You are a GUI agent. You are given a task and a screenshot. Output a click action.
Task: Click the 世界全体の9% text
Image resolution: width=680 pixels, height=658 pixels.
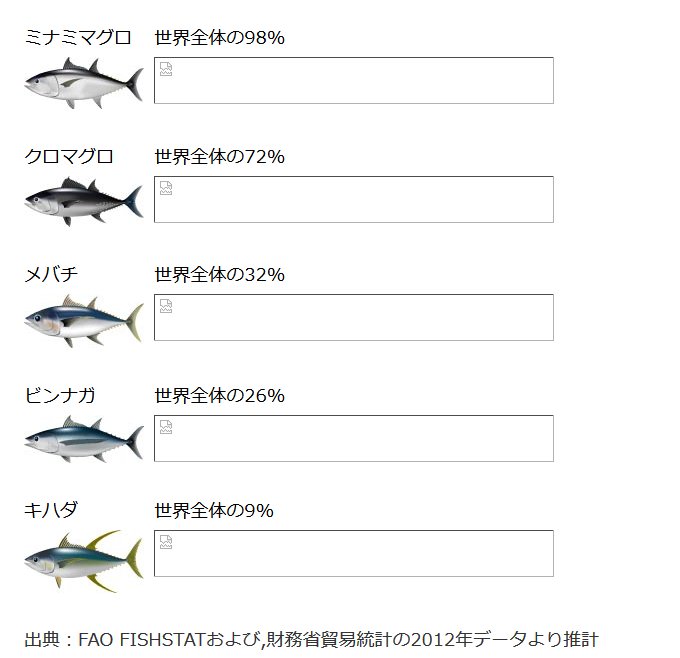pyautogui.click(x=214, y=510)
